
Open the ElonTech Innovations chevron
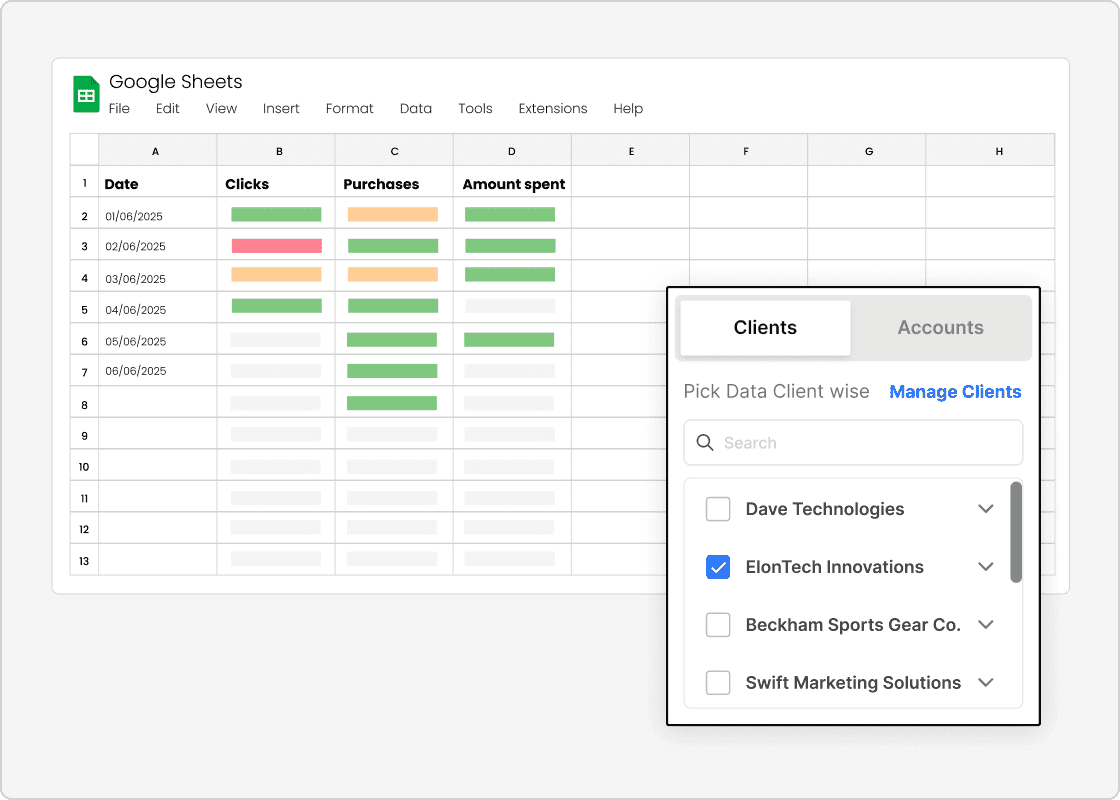pos(986,567)
